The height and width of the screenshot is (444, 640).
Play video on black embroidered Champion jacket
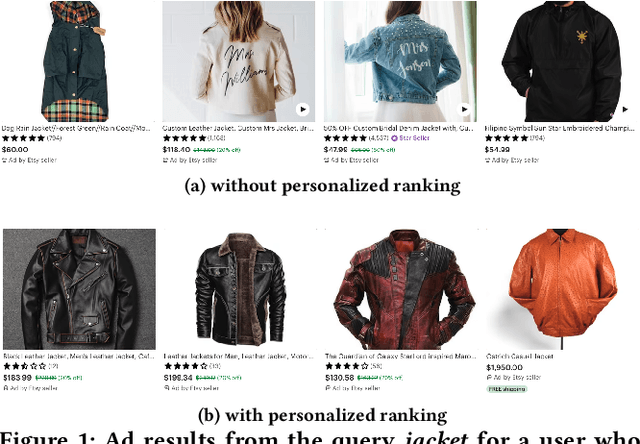pos(624,109)
